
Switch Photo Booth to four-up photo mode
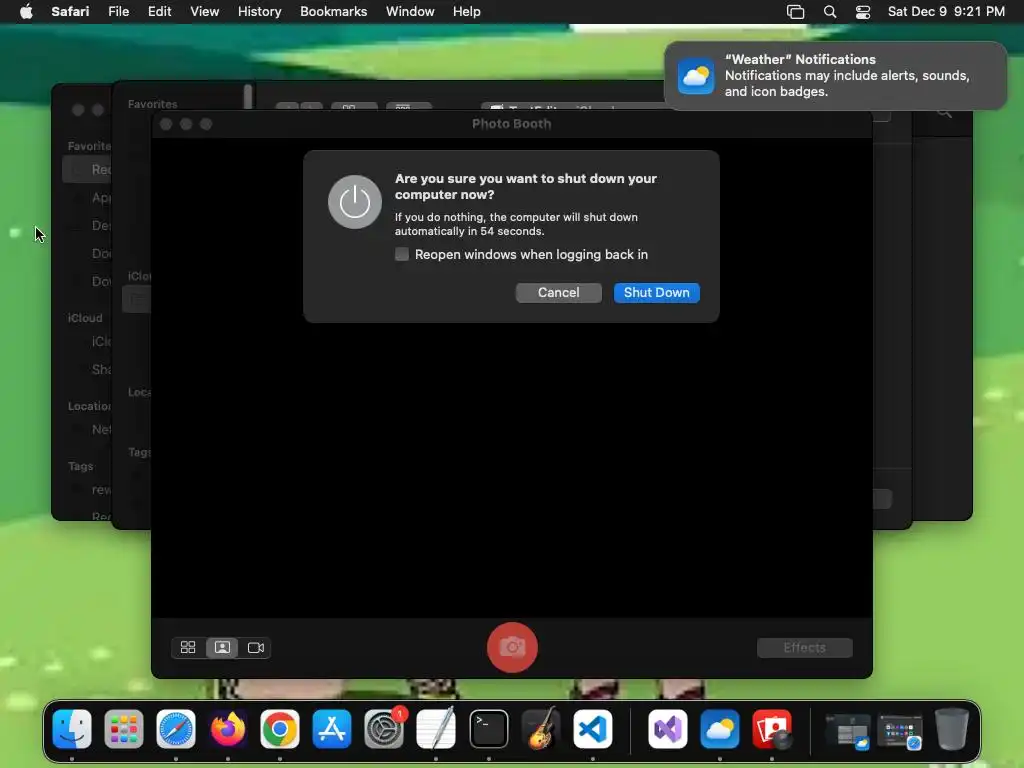pos(188,647)
